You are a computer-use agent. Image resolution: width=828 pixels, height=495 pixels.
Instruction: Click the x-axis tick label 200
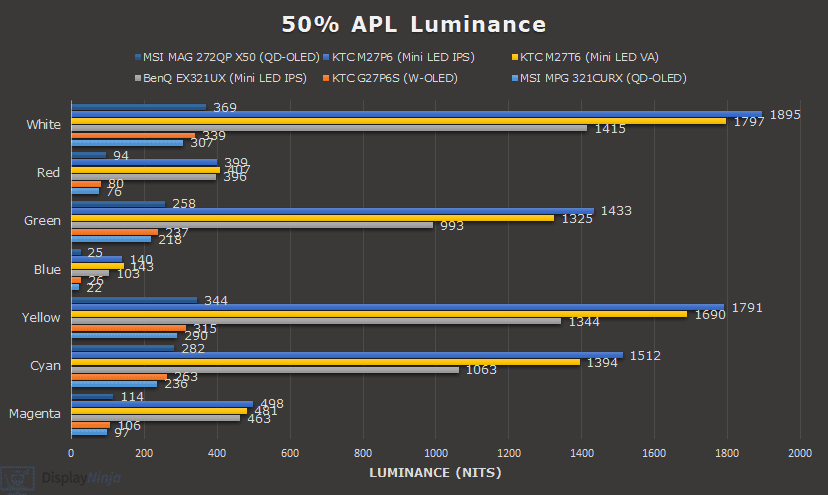[x=144, y=453]
